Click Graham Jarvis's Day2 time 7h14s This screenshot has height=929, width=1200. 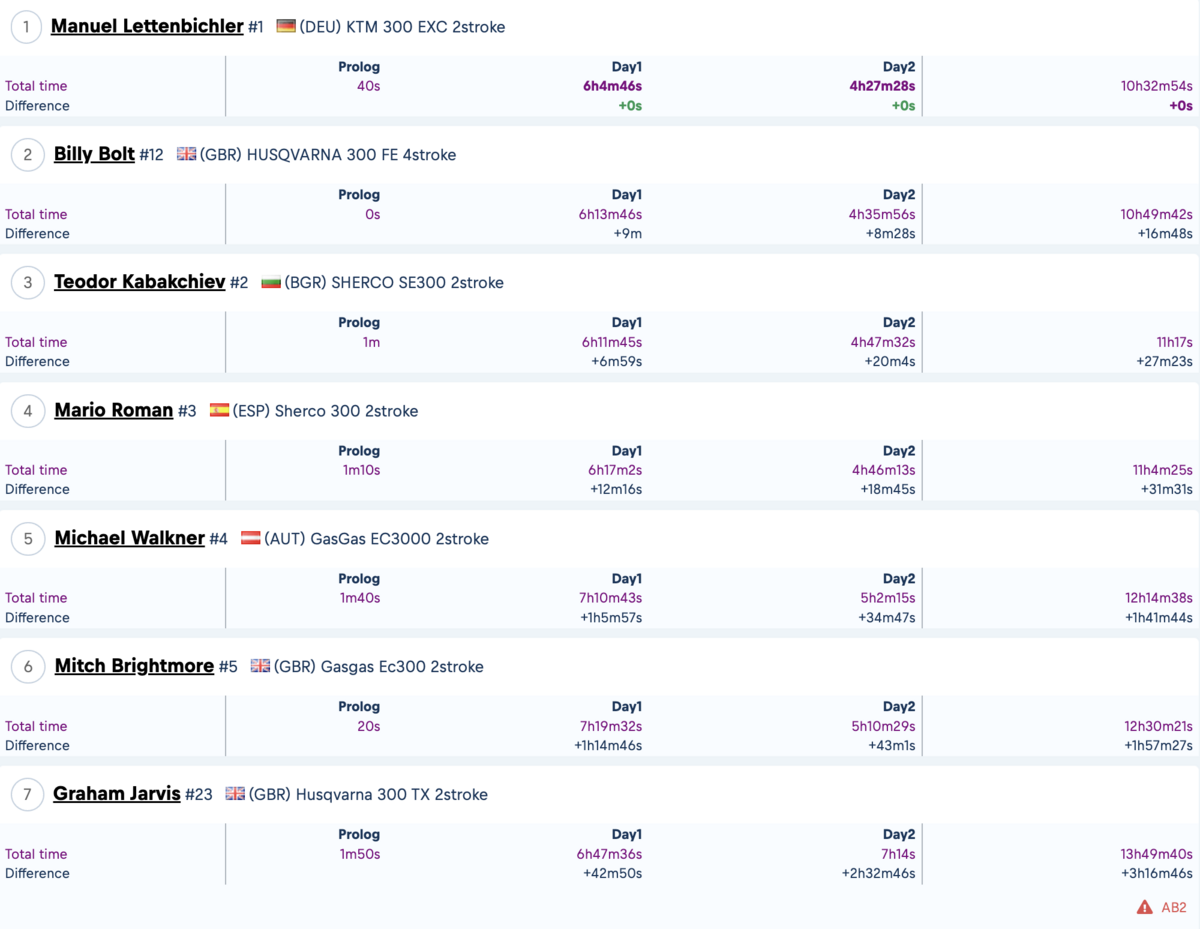click(x=898, y=854)
